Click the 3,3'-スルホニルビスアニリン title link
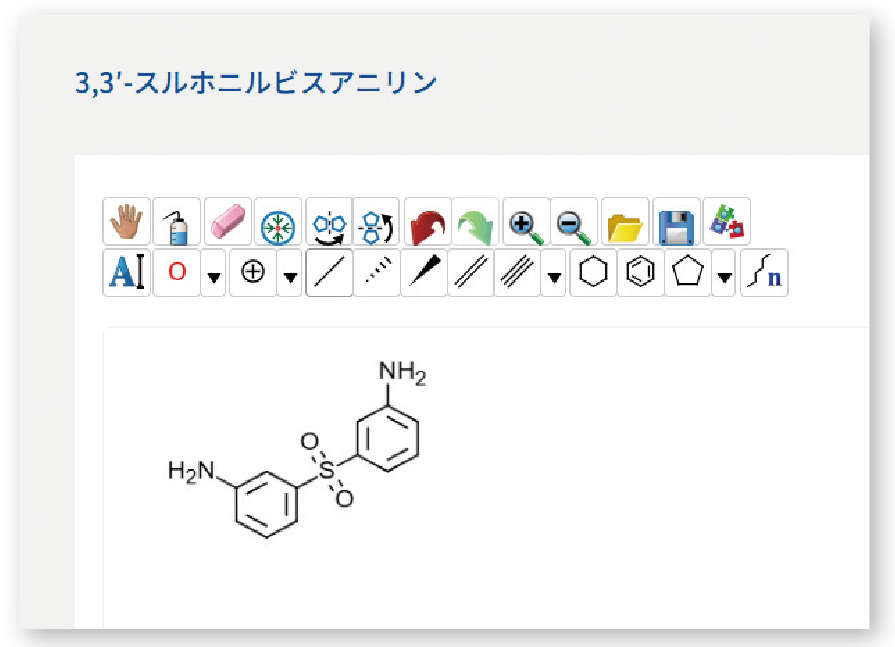Screen dimensions: 895x647 [255, 84]
